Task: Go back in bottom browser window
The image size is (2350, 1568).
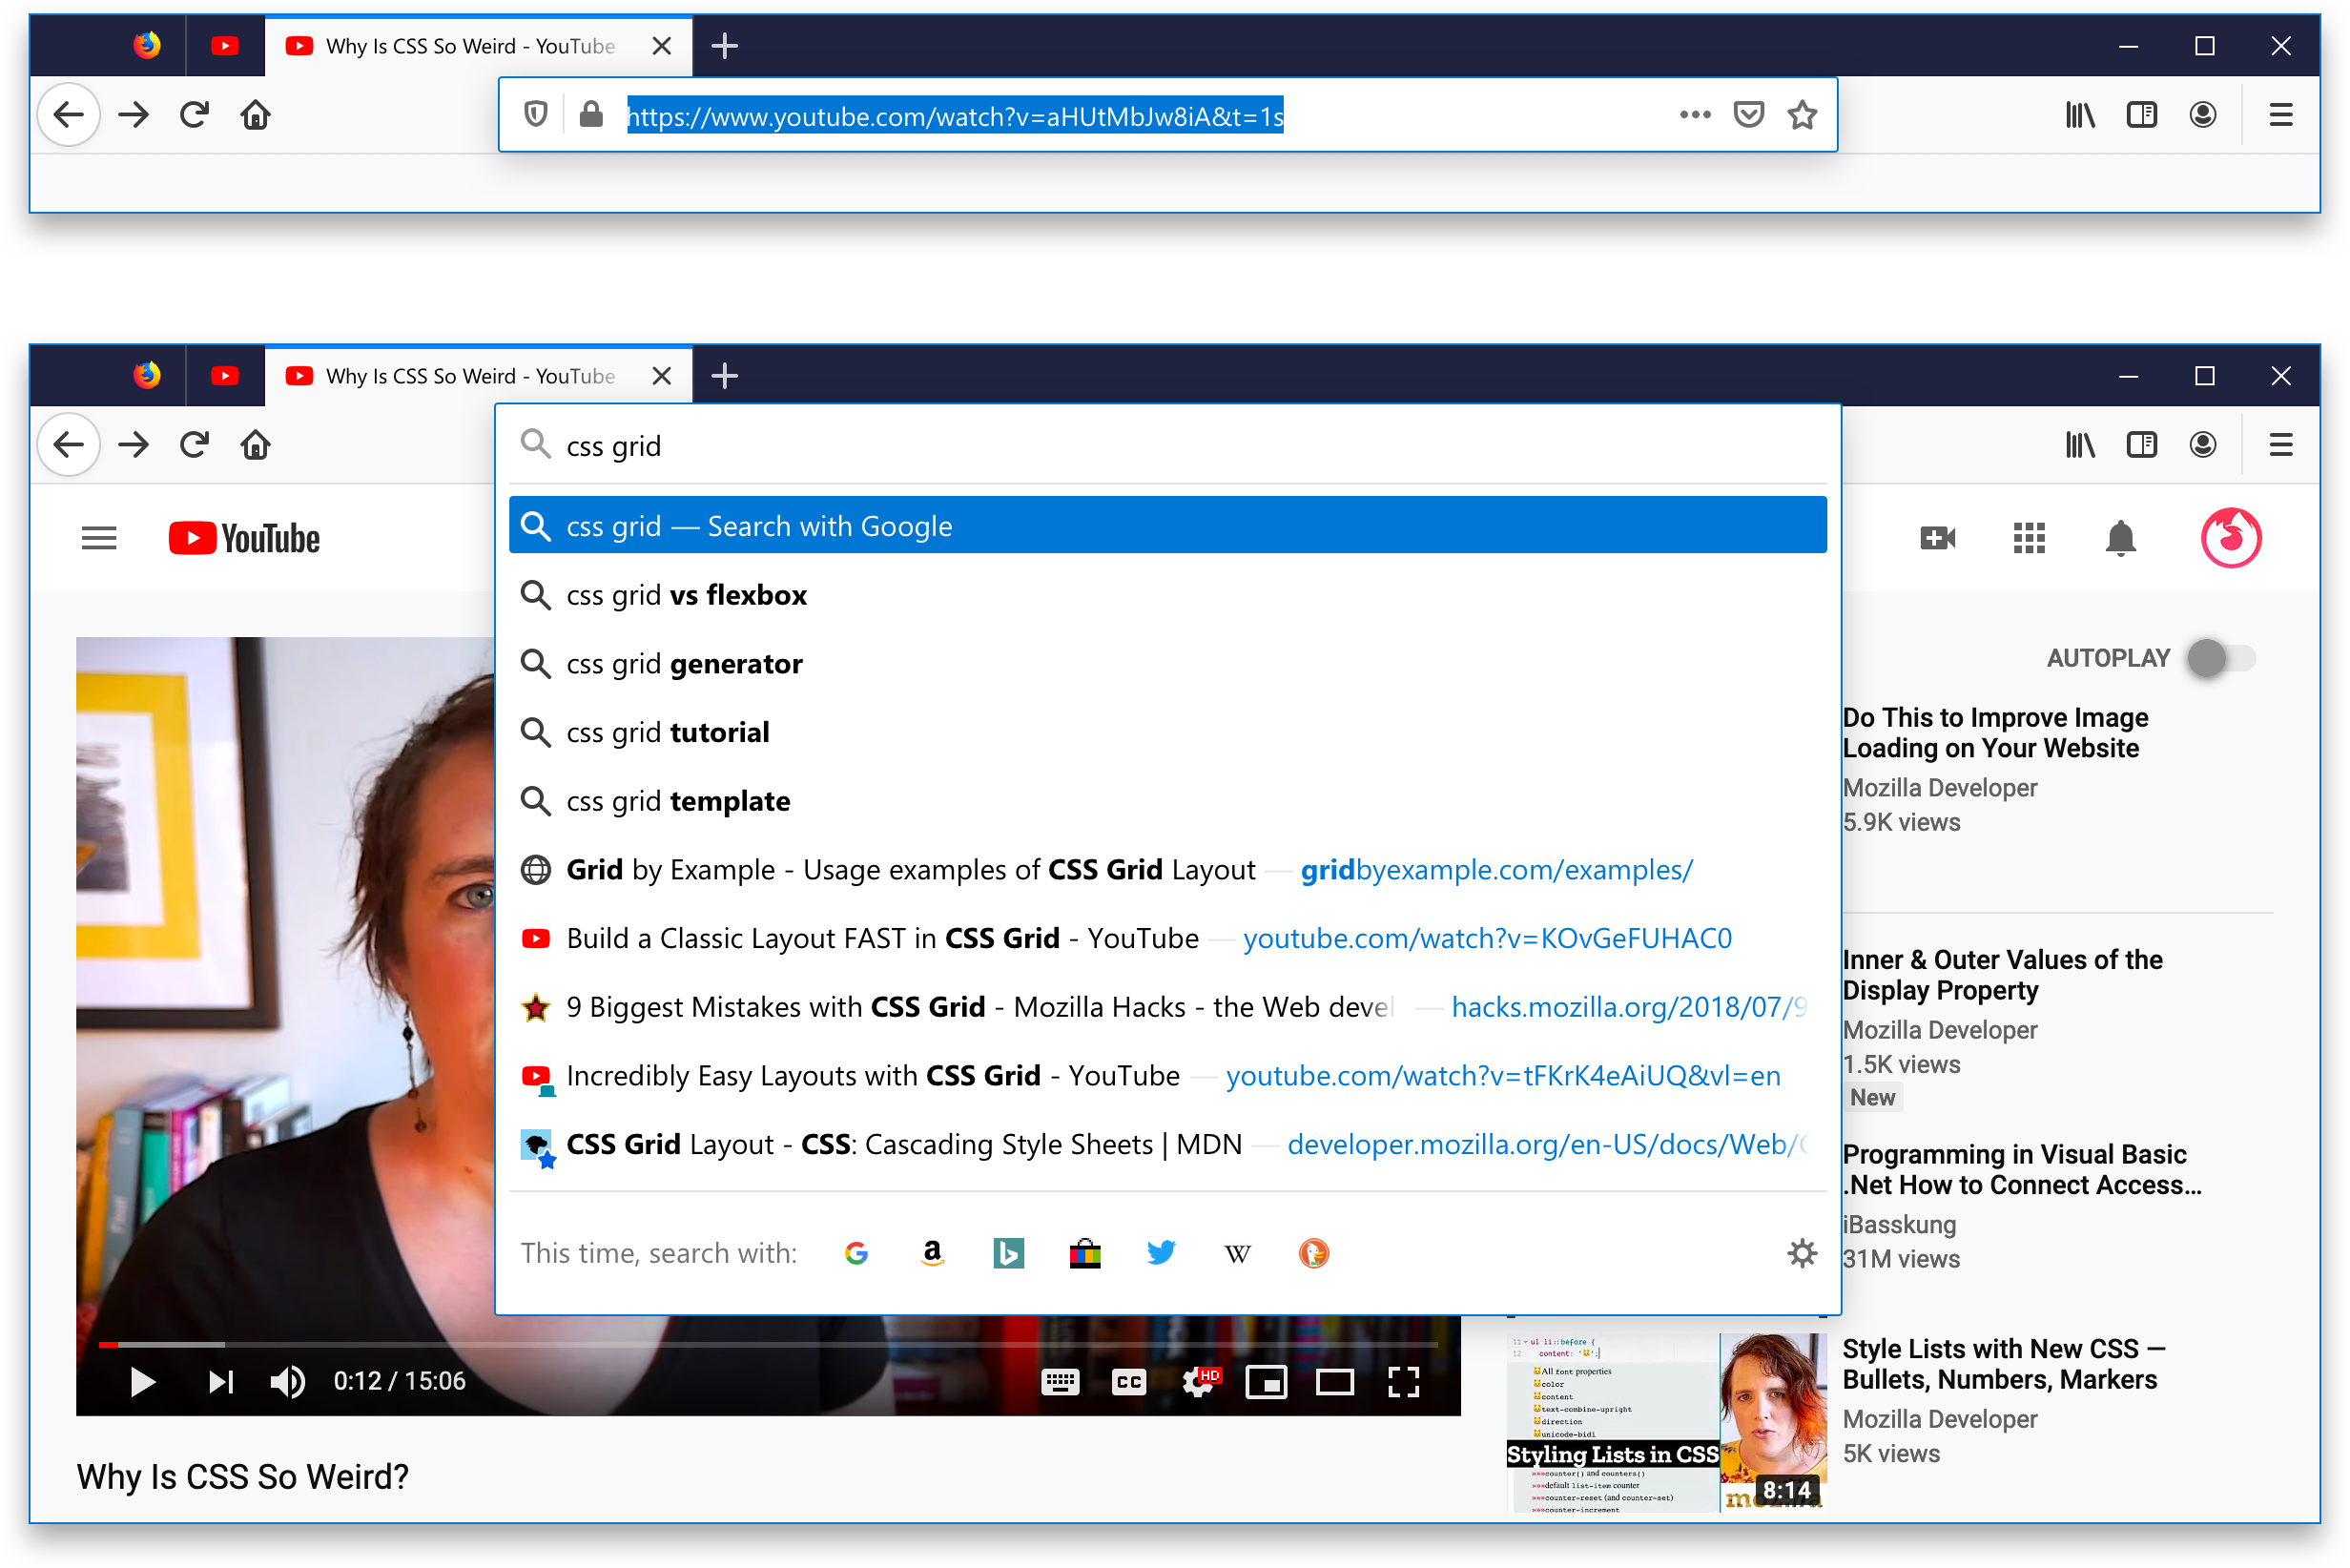Action: point(68,445)
